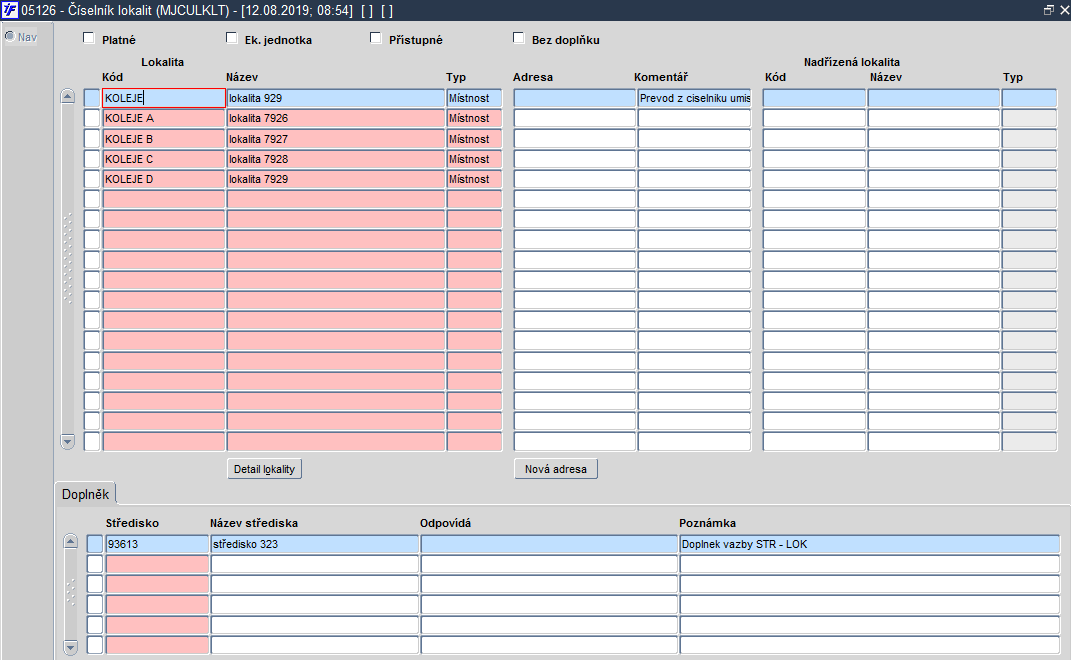Viewport: 1071px width, 660px height.
Task: Click the Nová adresa button
Action: tap(556, 469)
